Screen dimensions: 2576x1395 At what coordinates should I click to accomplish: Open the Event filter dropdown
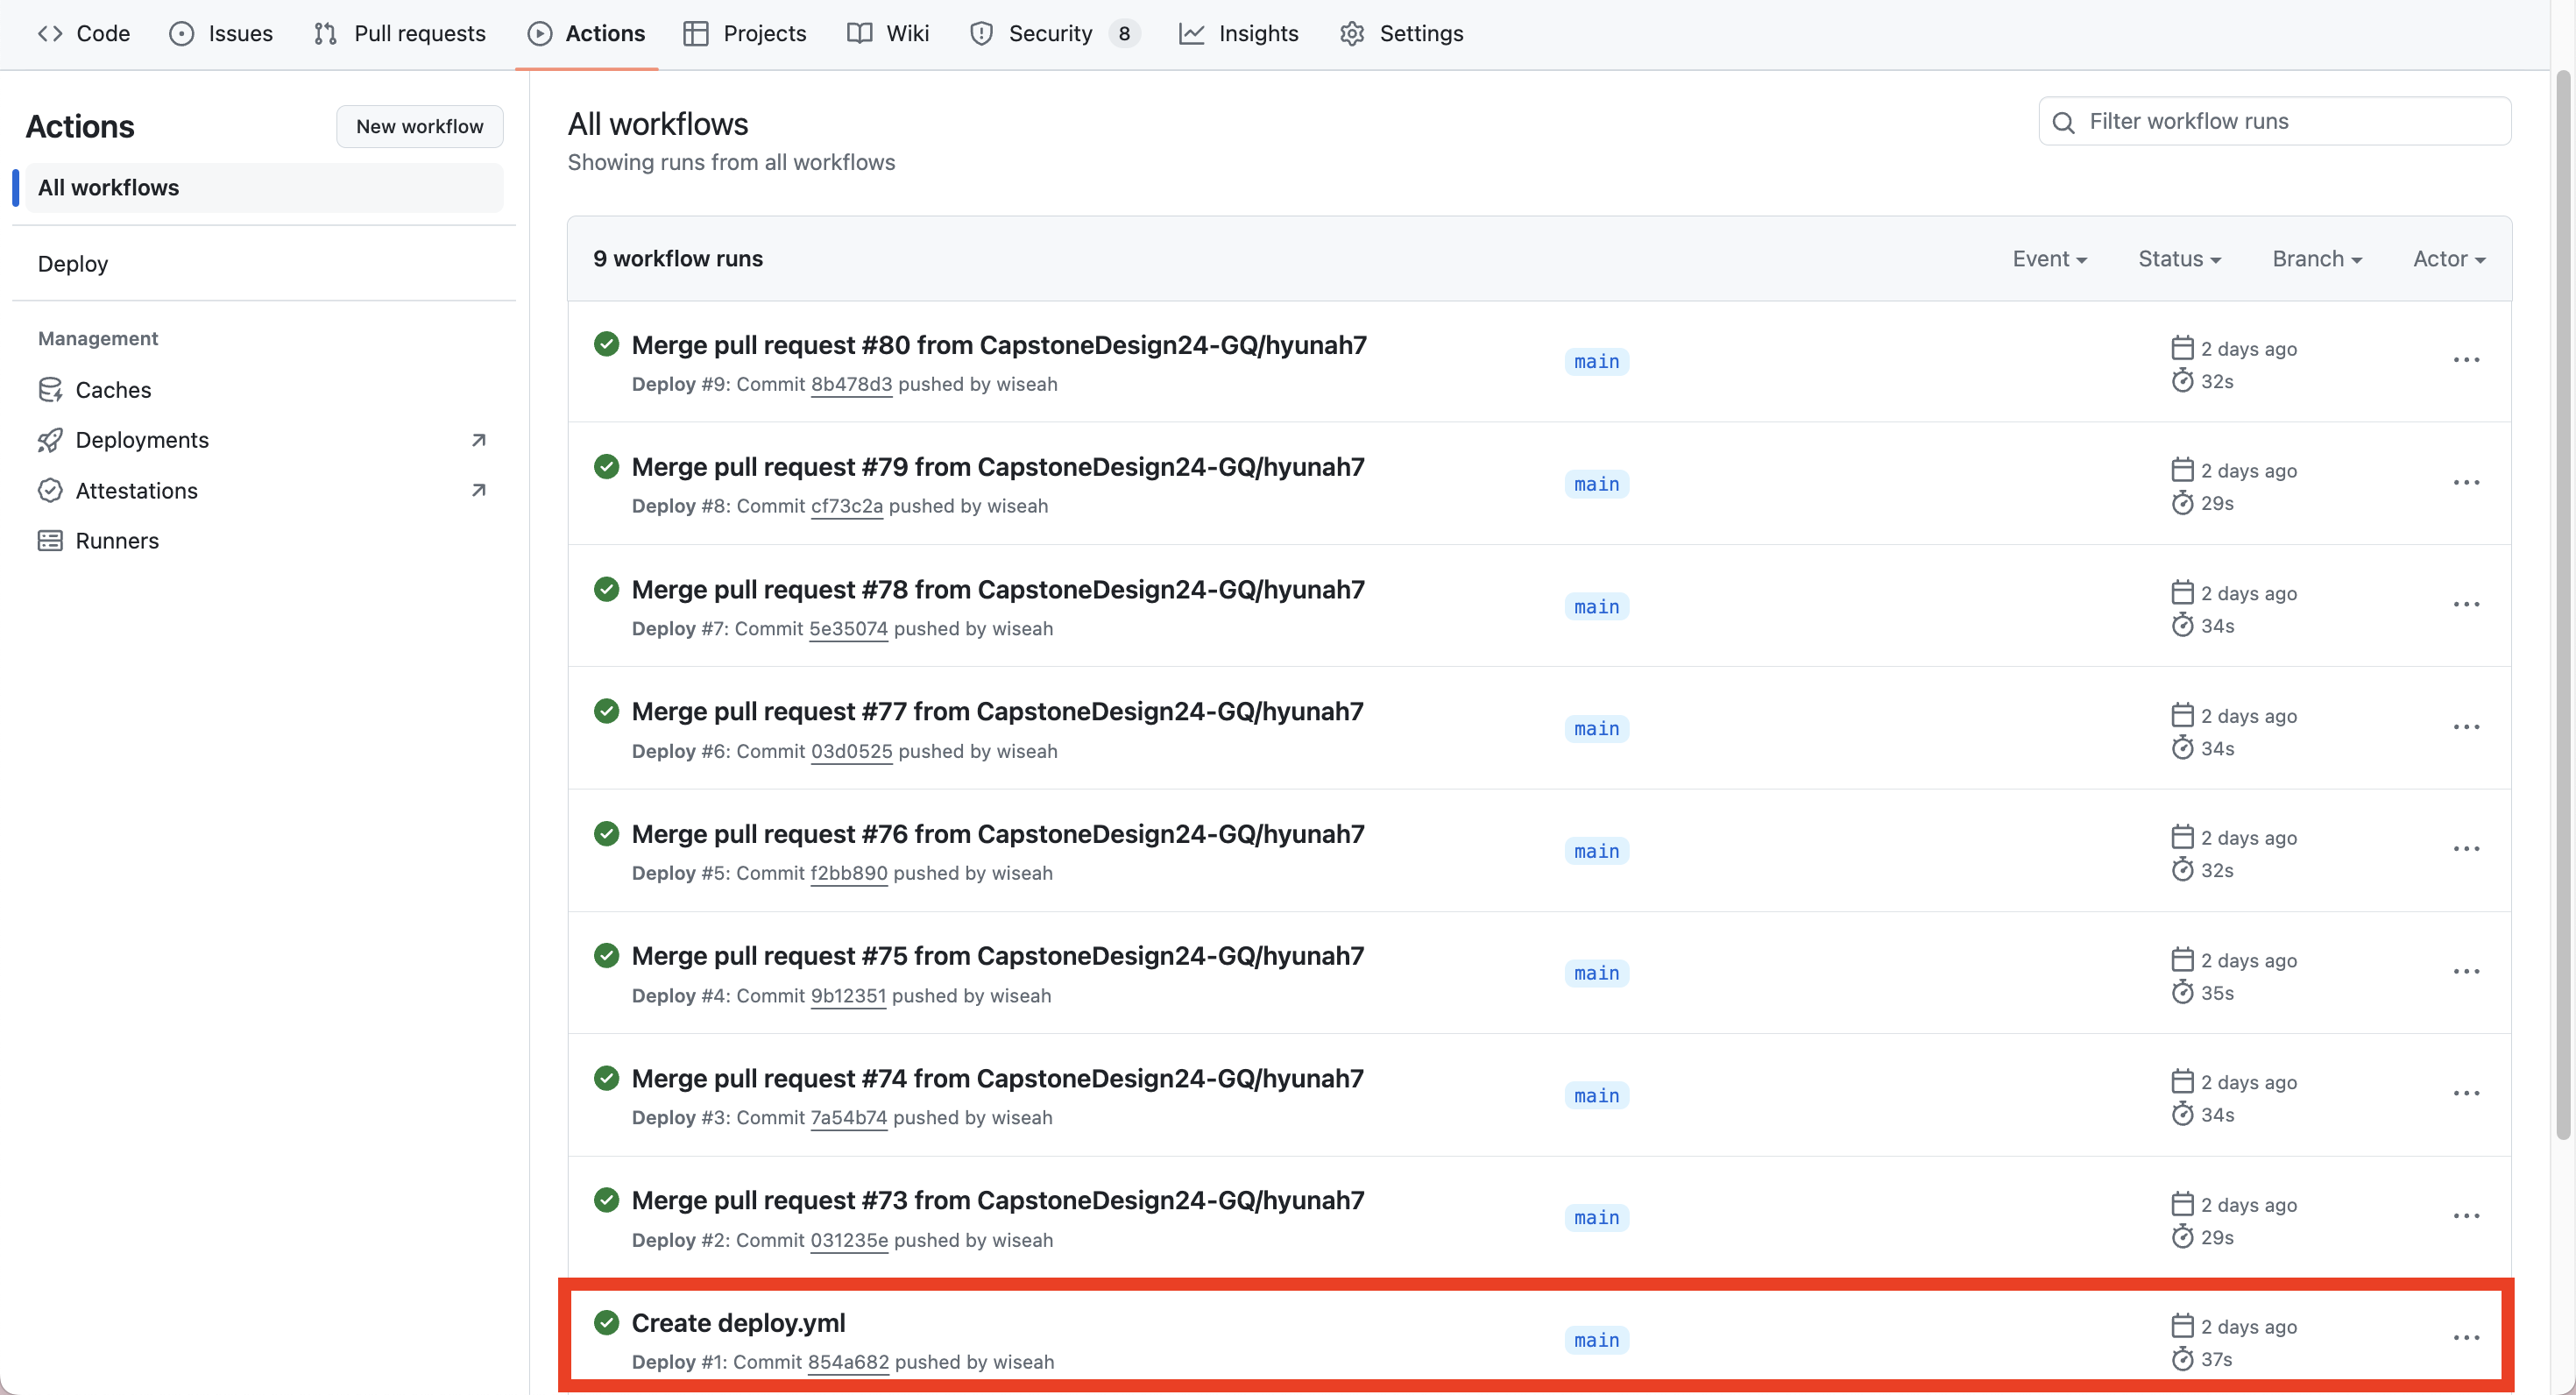coord(2049,258)
